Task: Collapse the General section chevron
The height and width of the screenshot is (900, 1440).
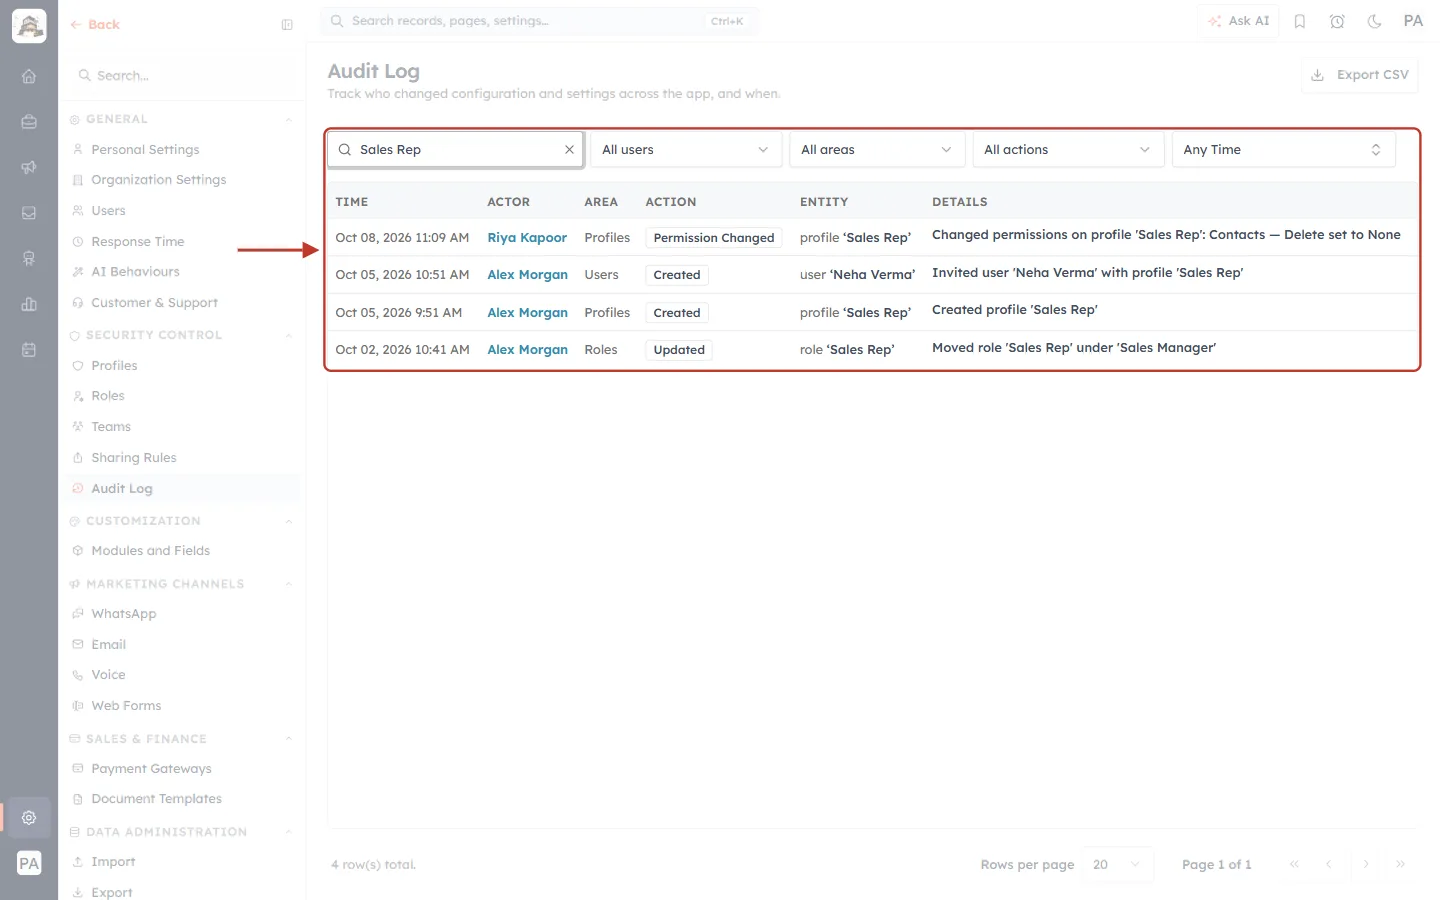Action: (289, 120)
